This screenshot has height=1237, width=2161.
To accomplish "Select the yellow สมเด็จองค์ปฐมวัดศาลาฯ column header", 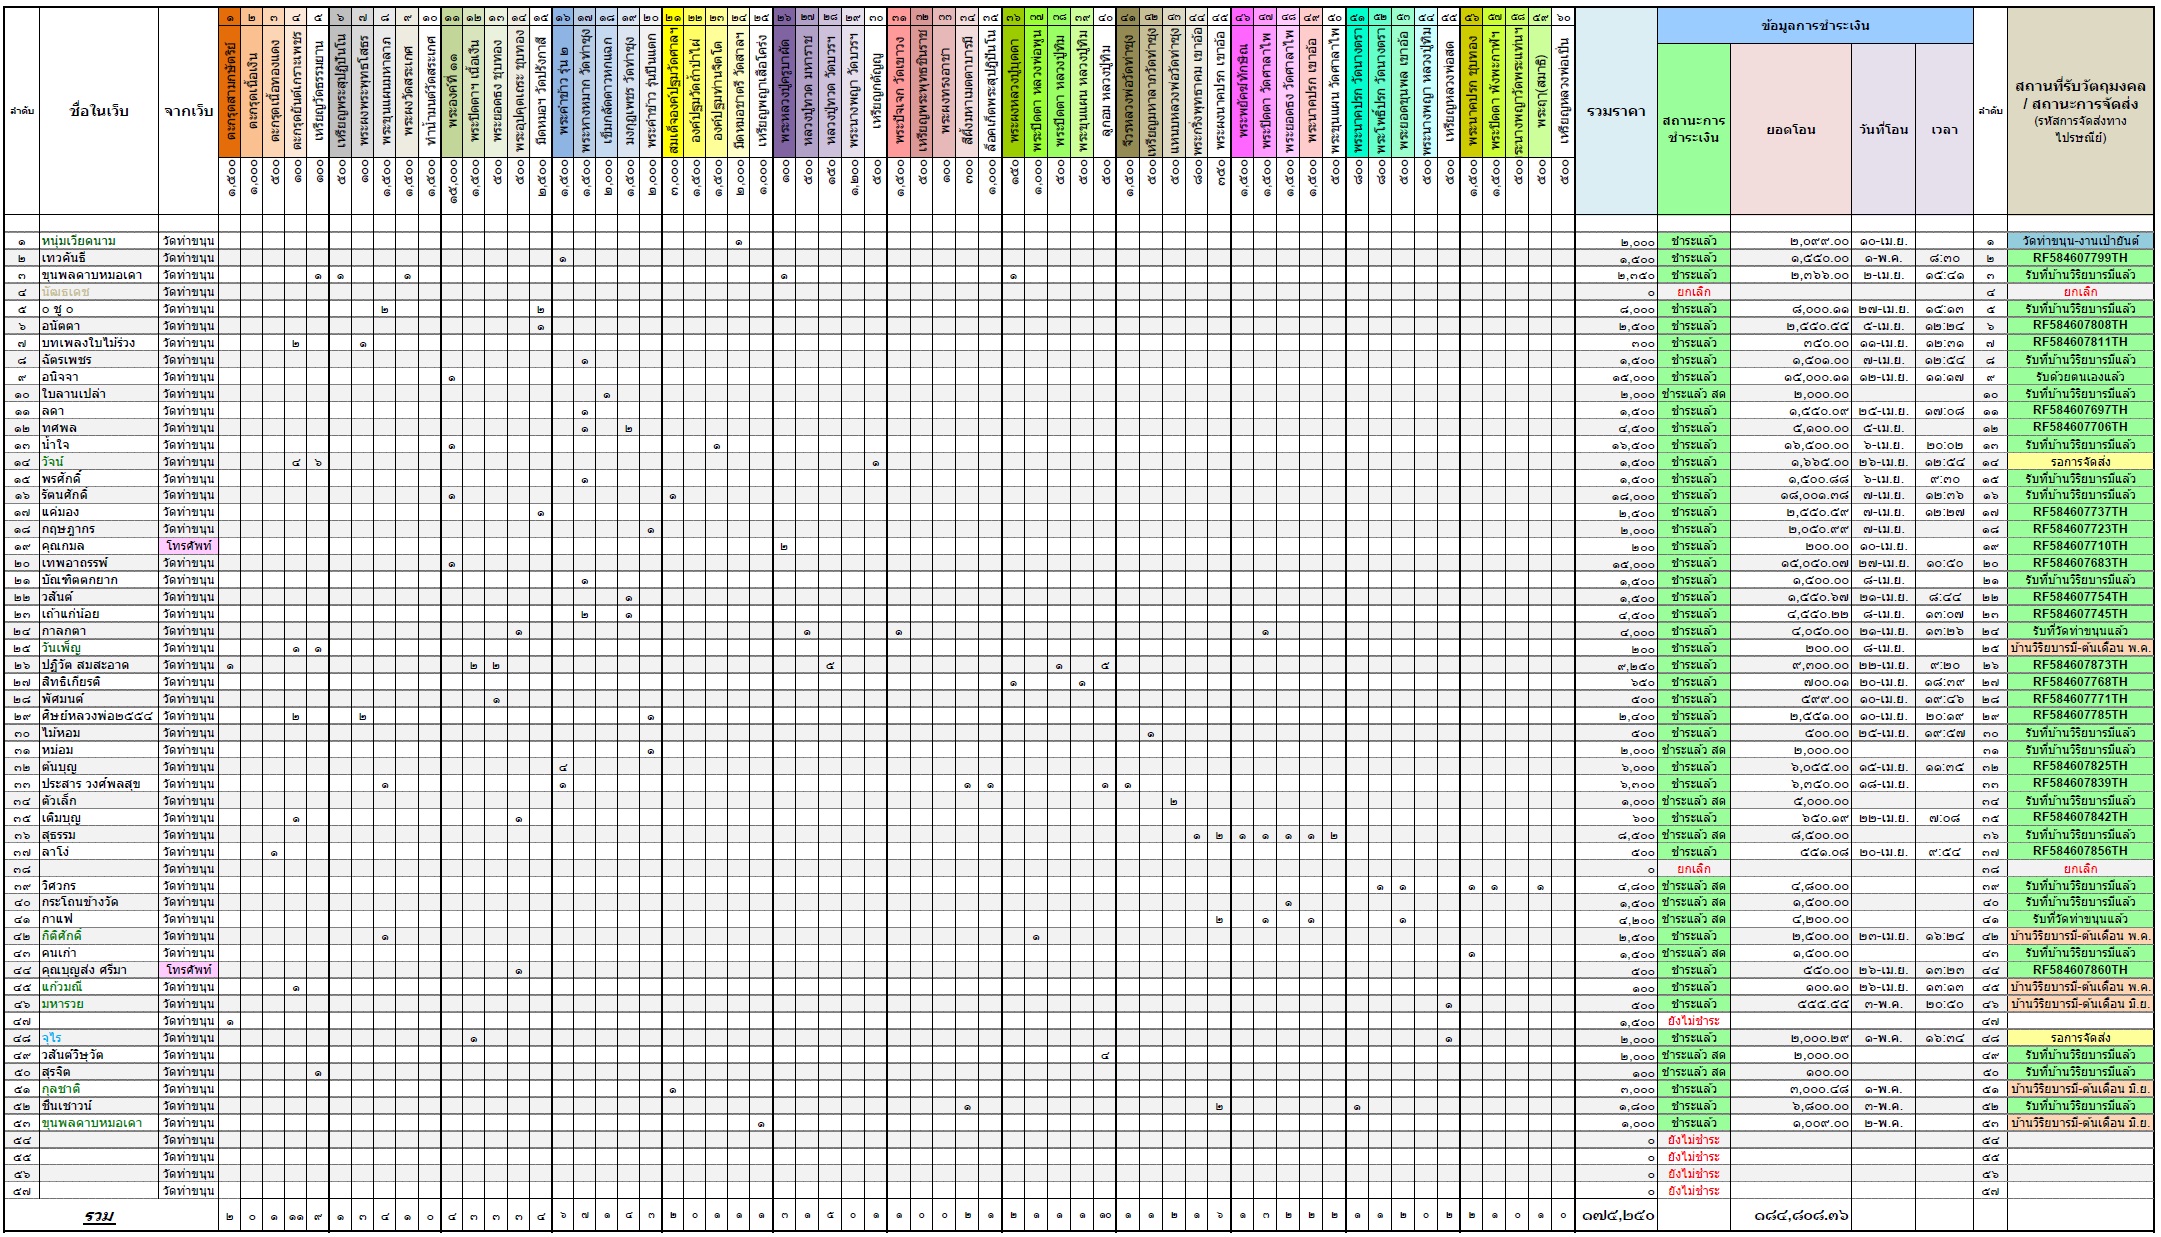I will 674,90.
